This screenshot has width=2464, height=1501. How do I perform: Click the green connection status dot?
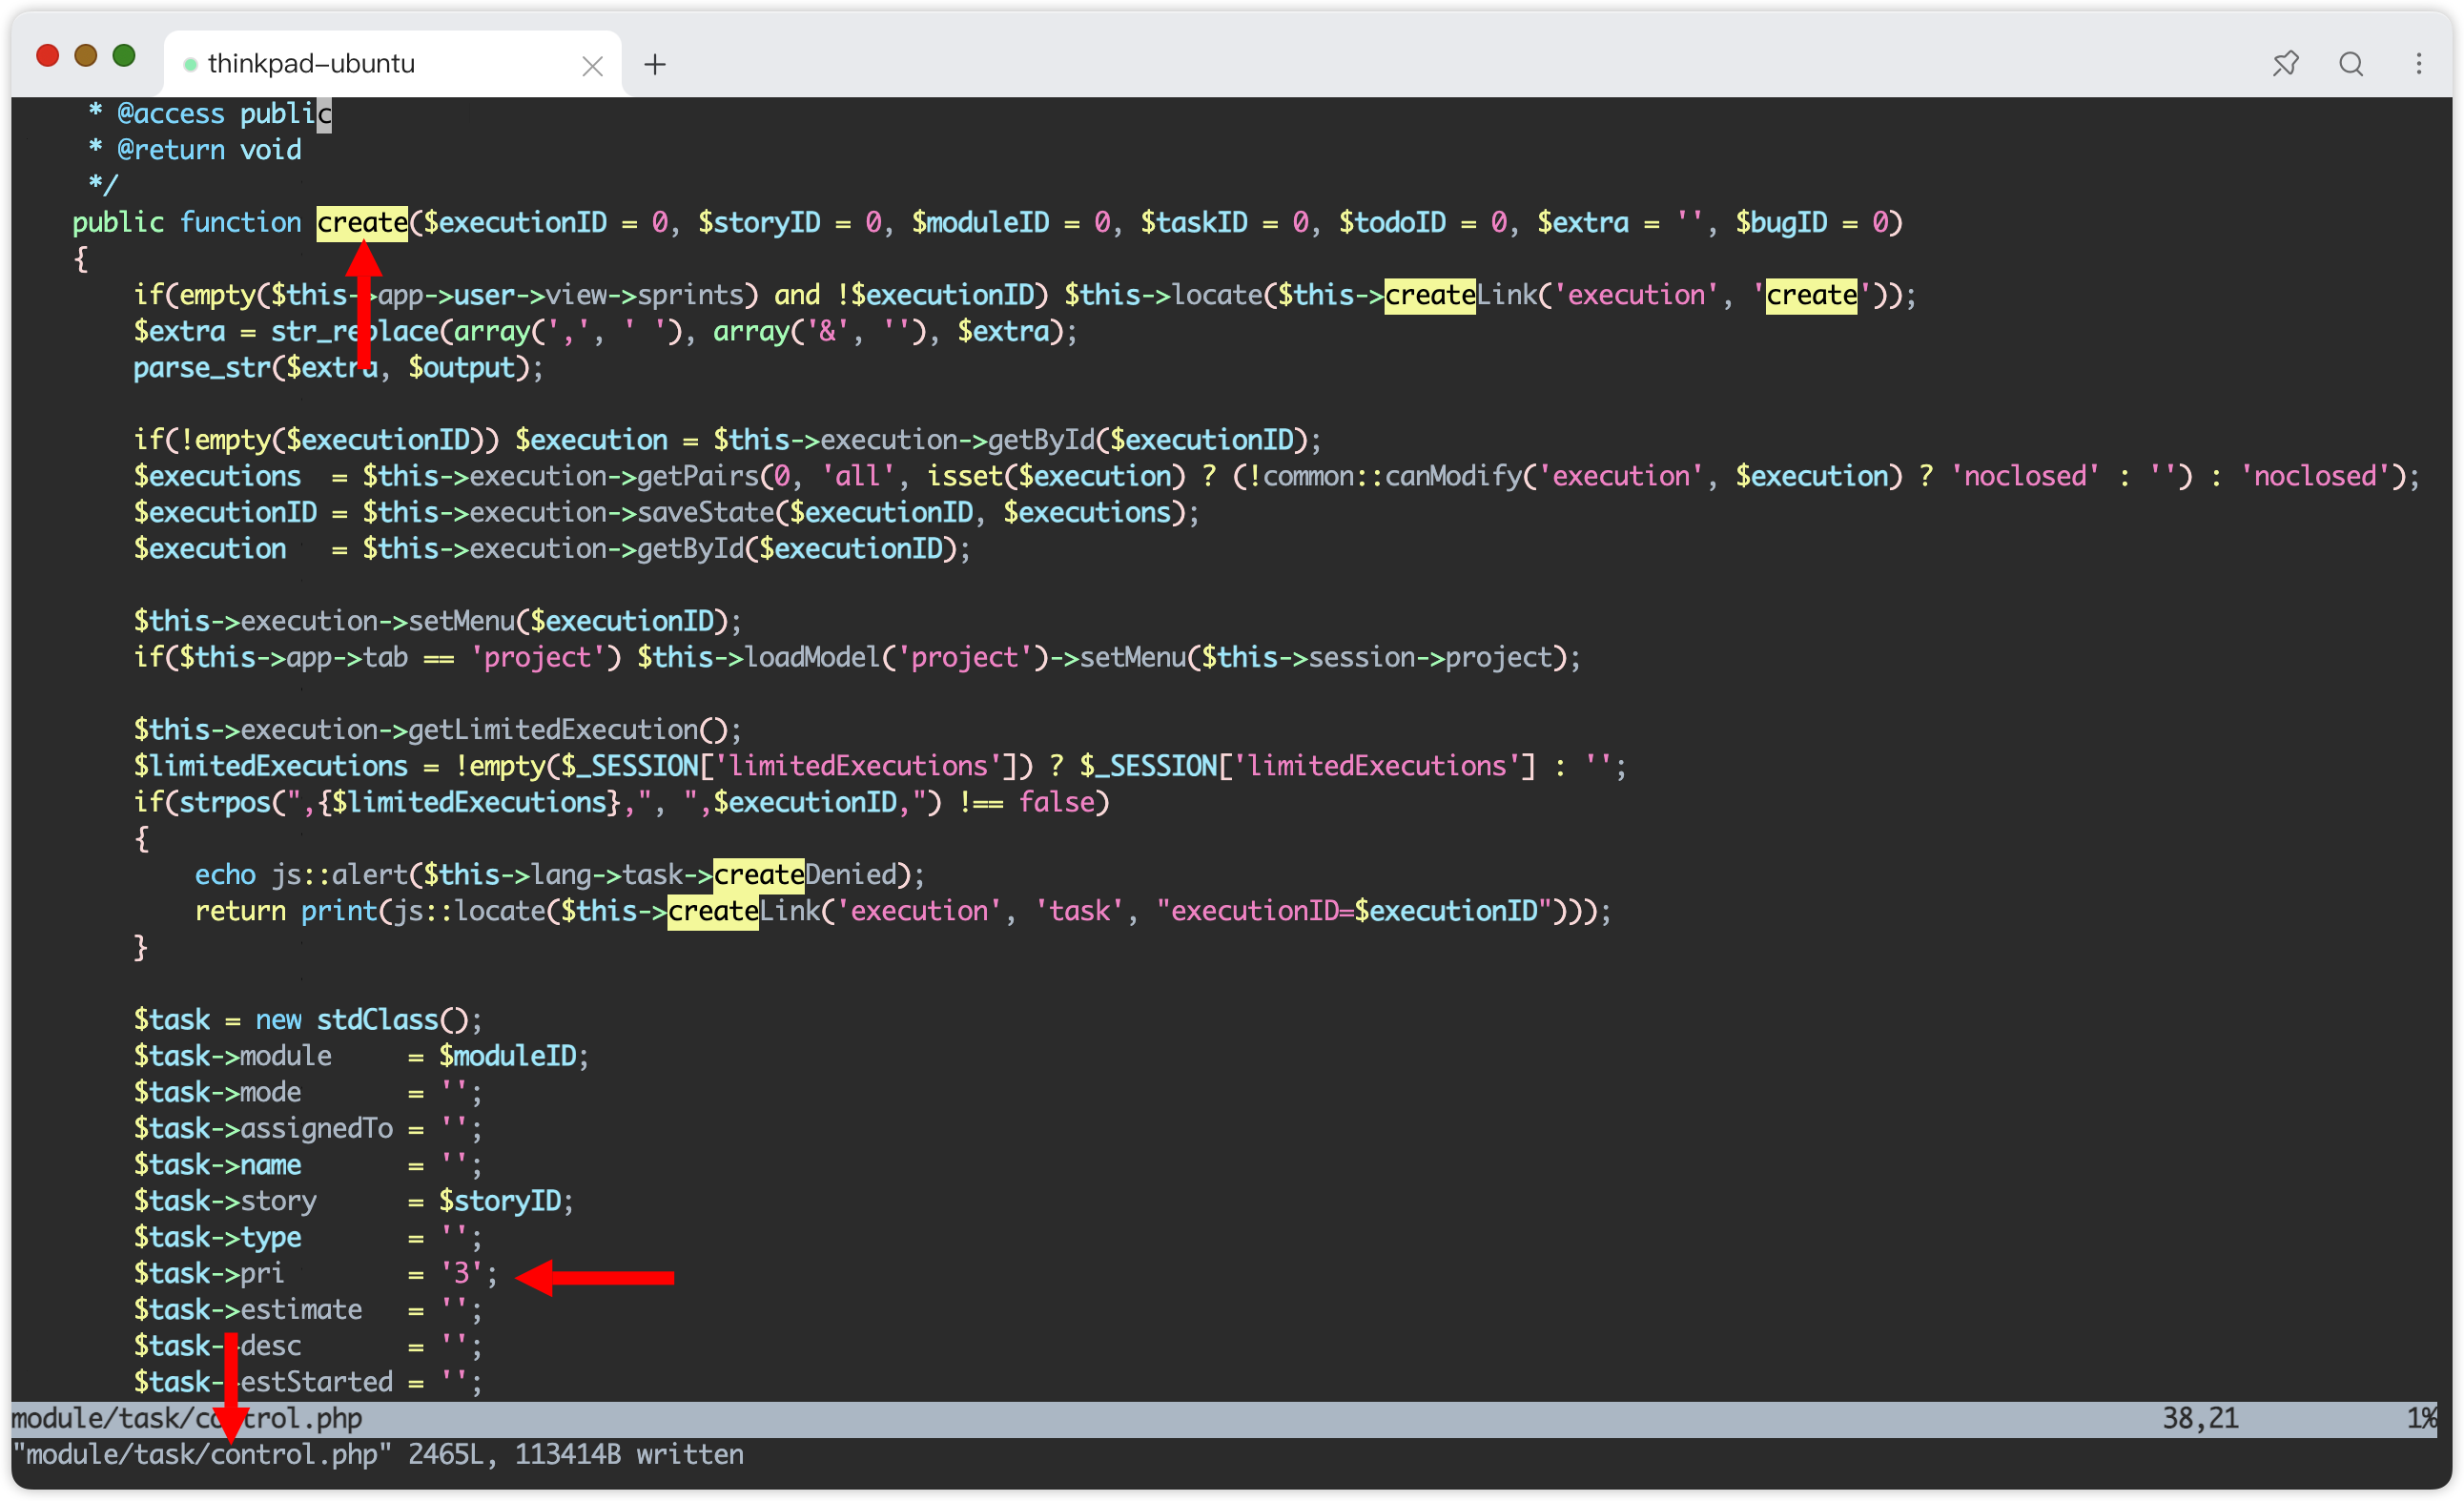point(190,65)
